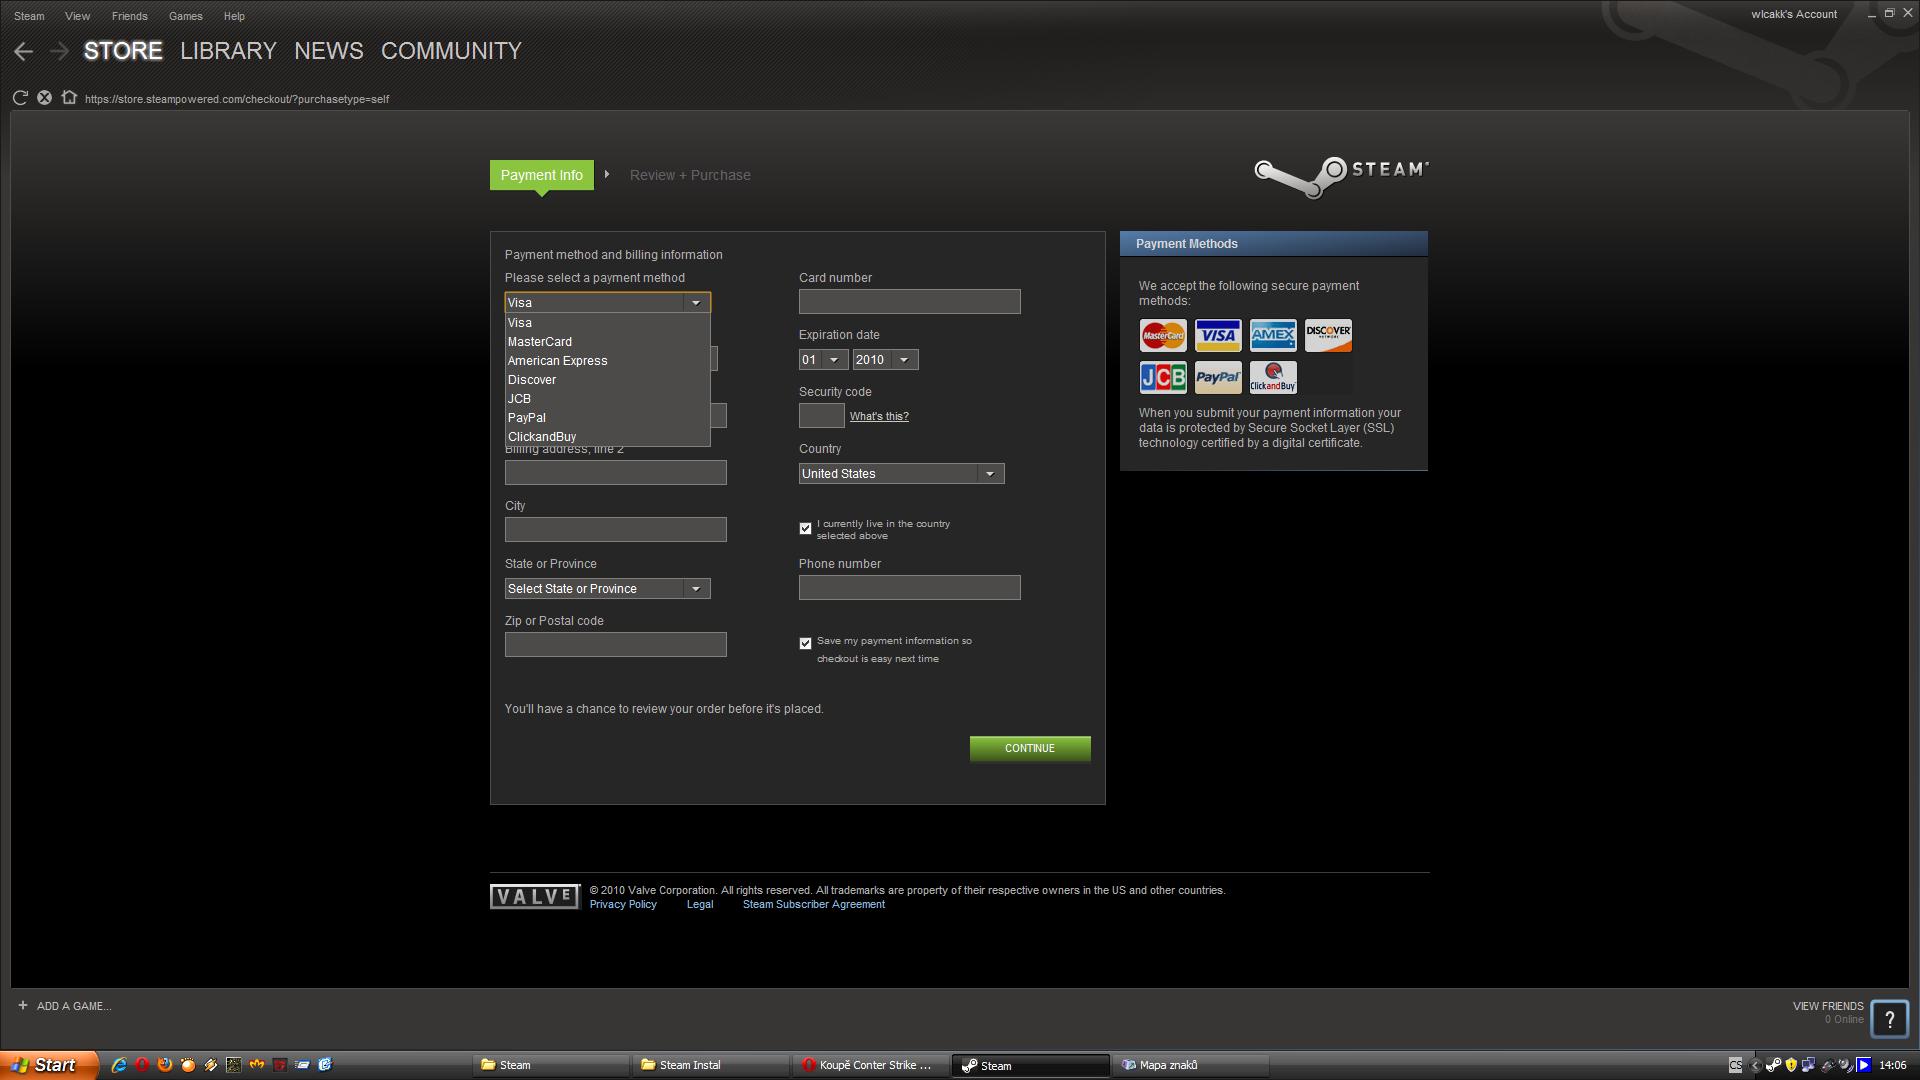This screenshot has width=1920, height=1080.
Task: Uncheck 'Save my payment information' checkbox
Action: (x=805, y=644)
